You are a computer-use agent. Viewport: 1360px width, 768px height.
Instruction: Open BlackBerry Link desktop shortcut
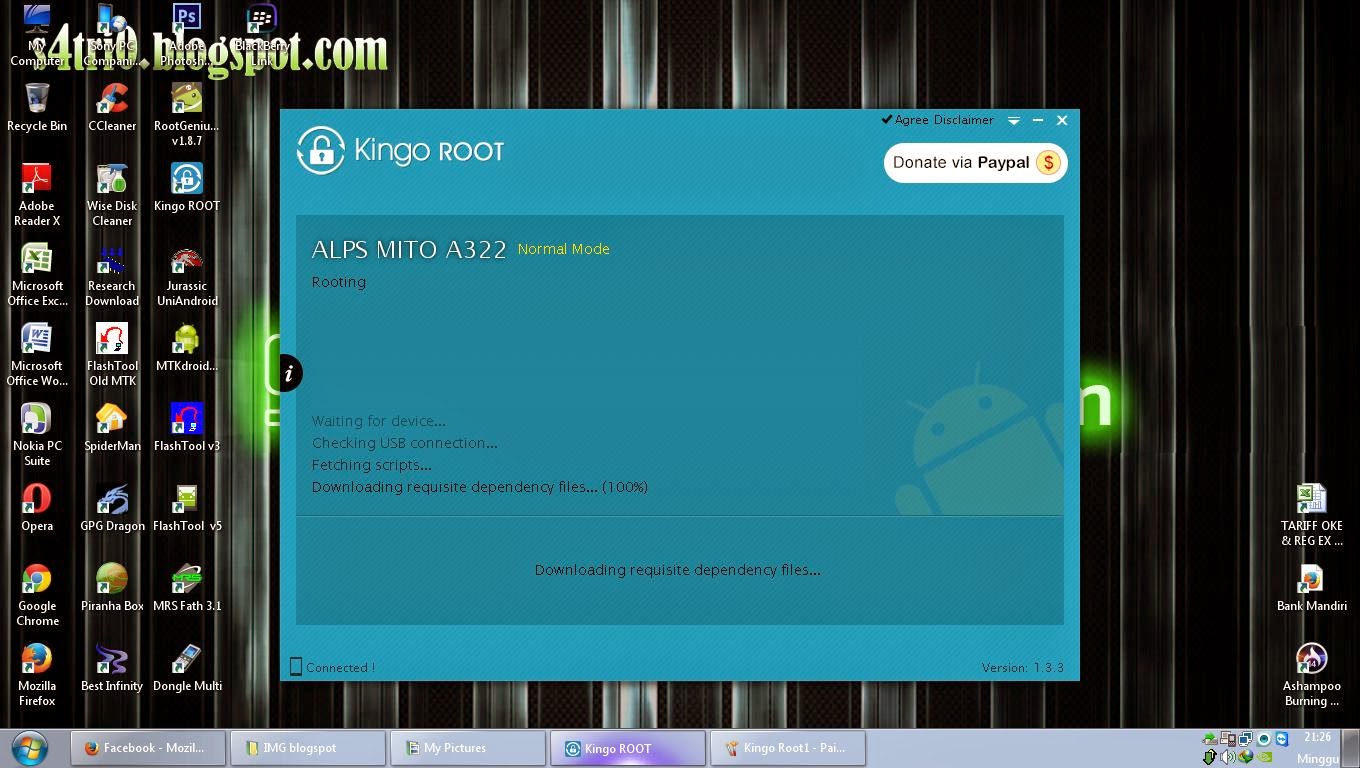[261, 34]
